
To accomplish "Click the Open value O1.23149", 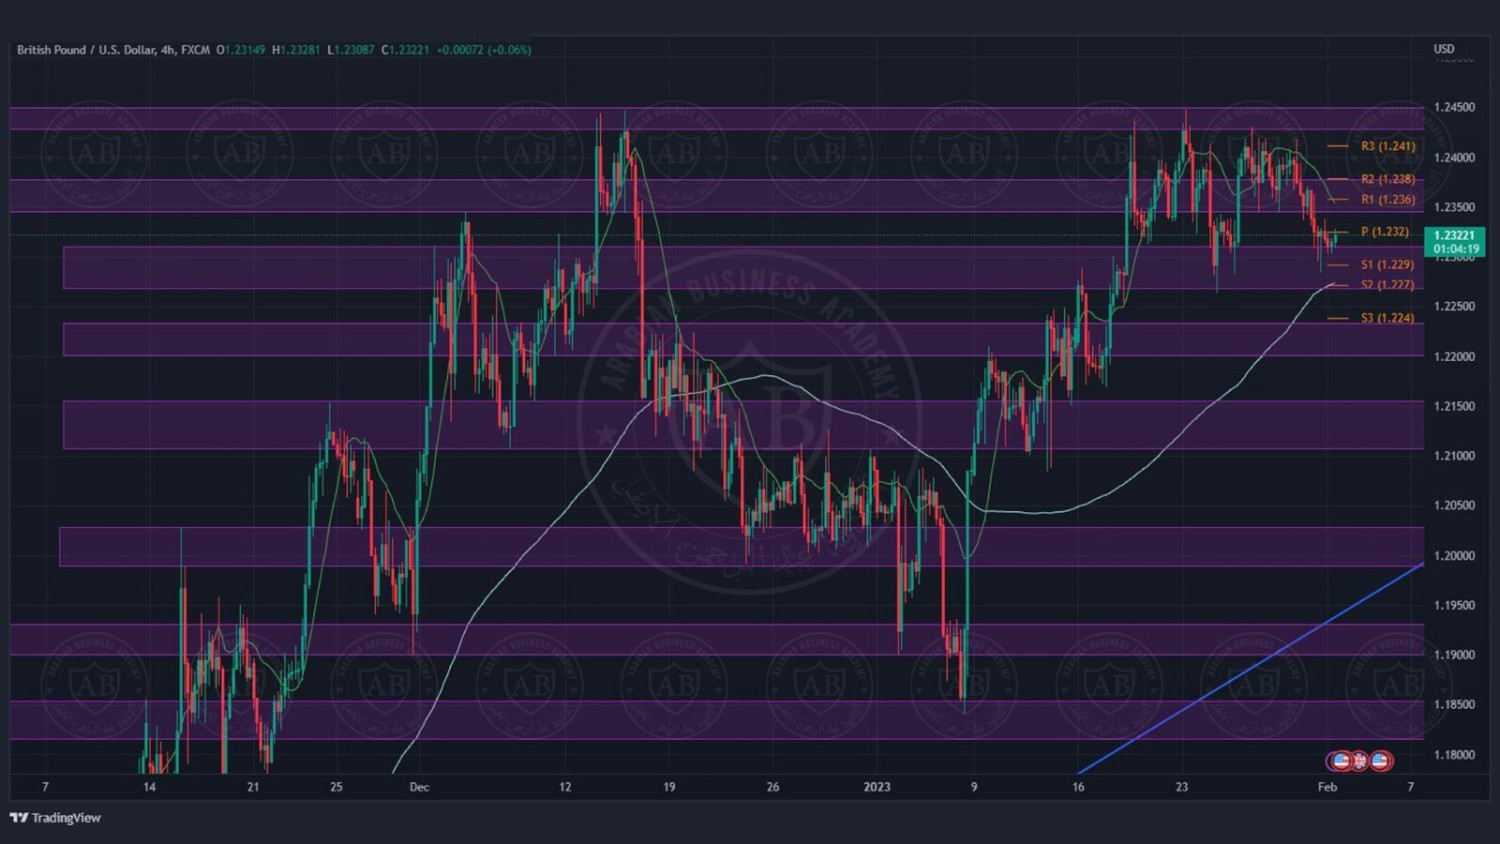I will click(241, 50).
